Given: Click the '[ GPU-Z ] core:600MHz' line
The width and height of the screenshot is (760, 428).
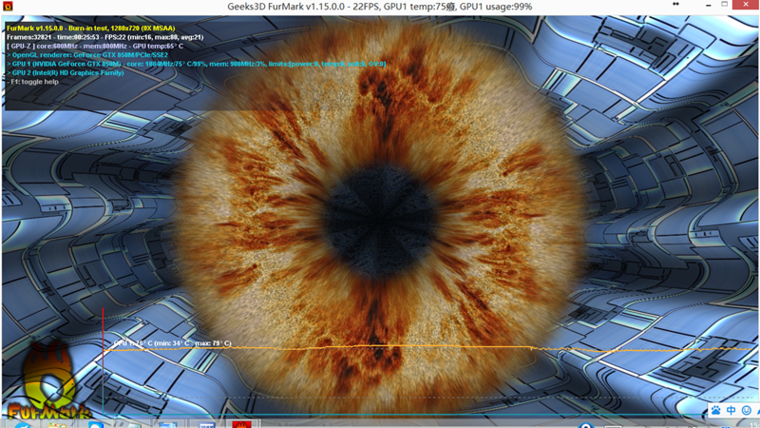Looking at the screenshot, I should click(x=95, y=46).
